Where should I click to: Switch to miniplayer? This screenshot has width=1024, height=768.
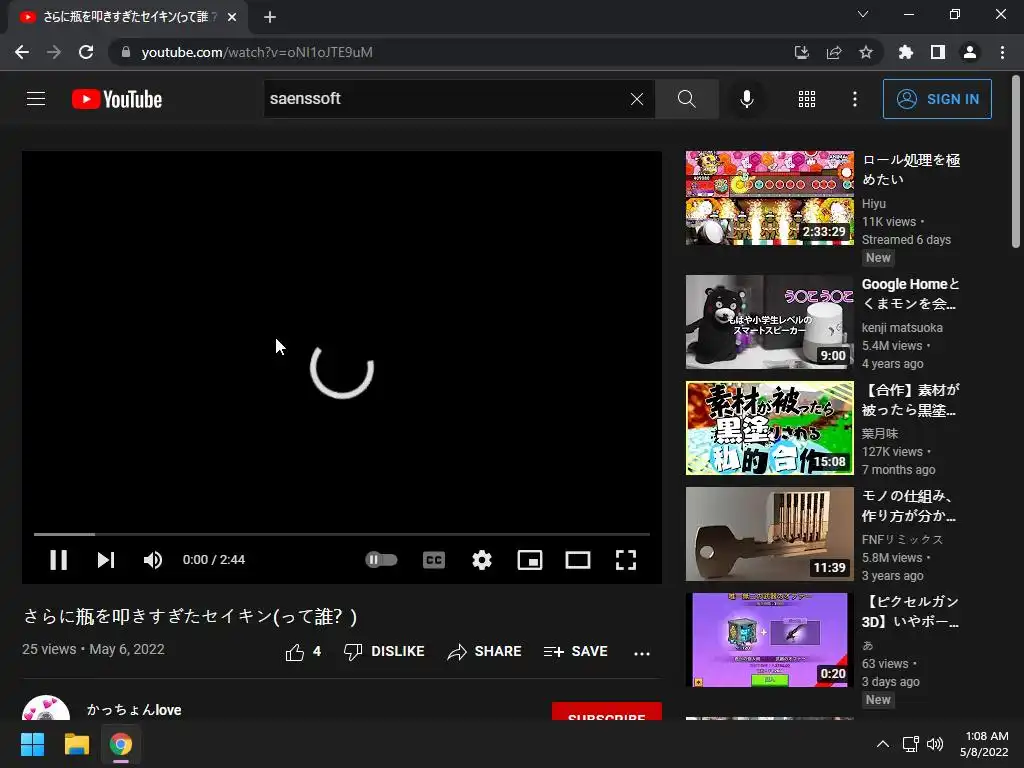point(530,560)
